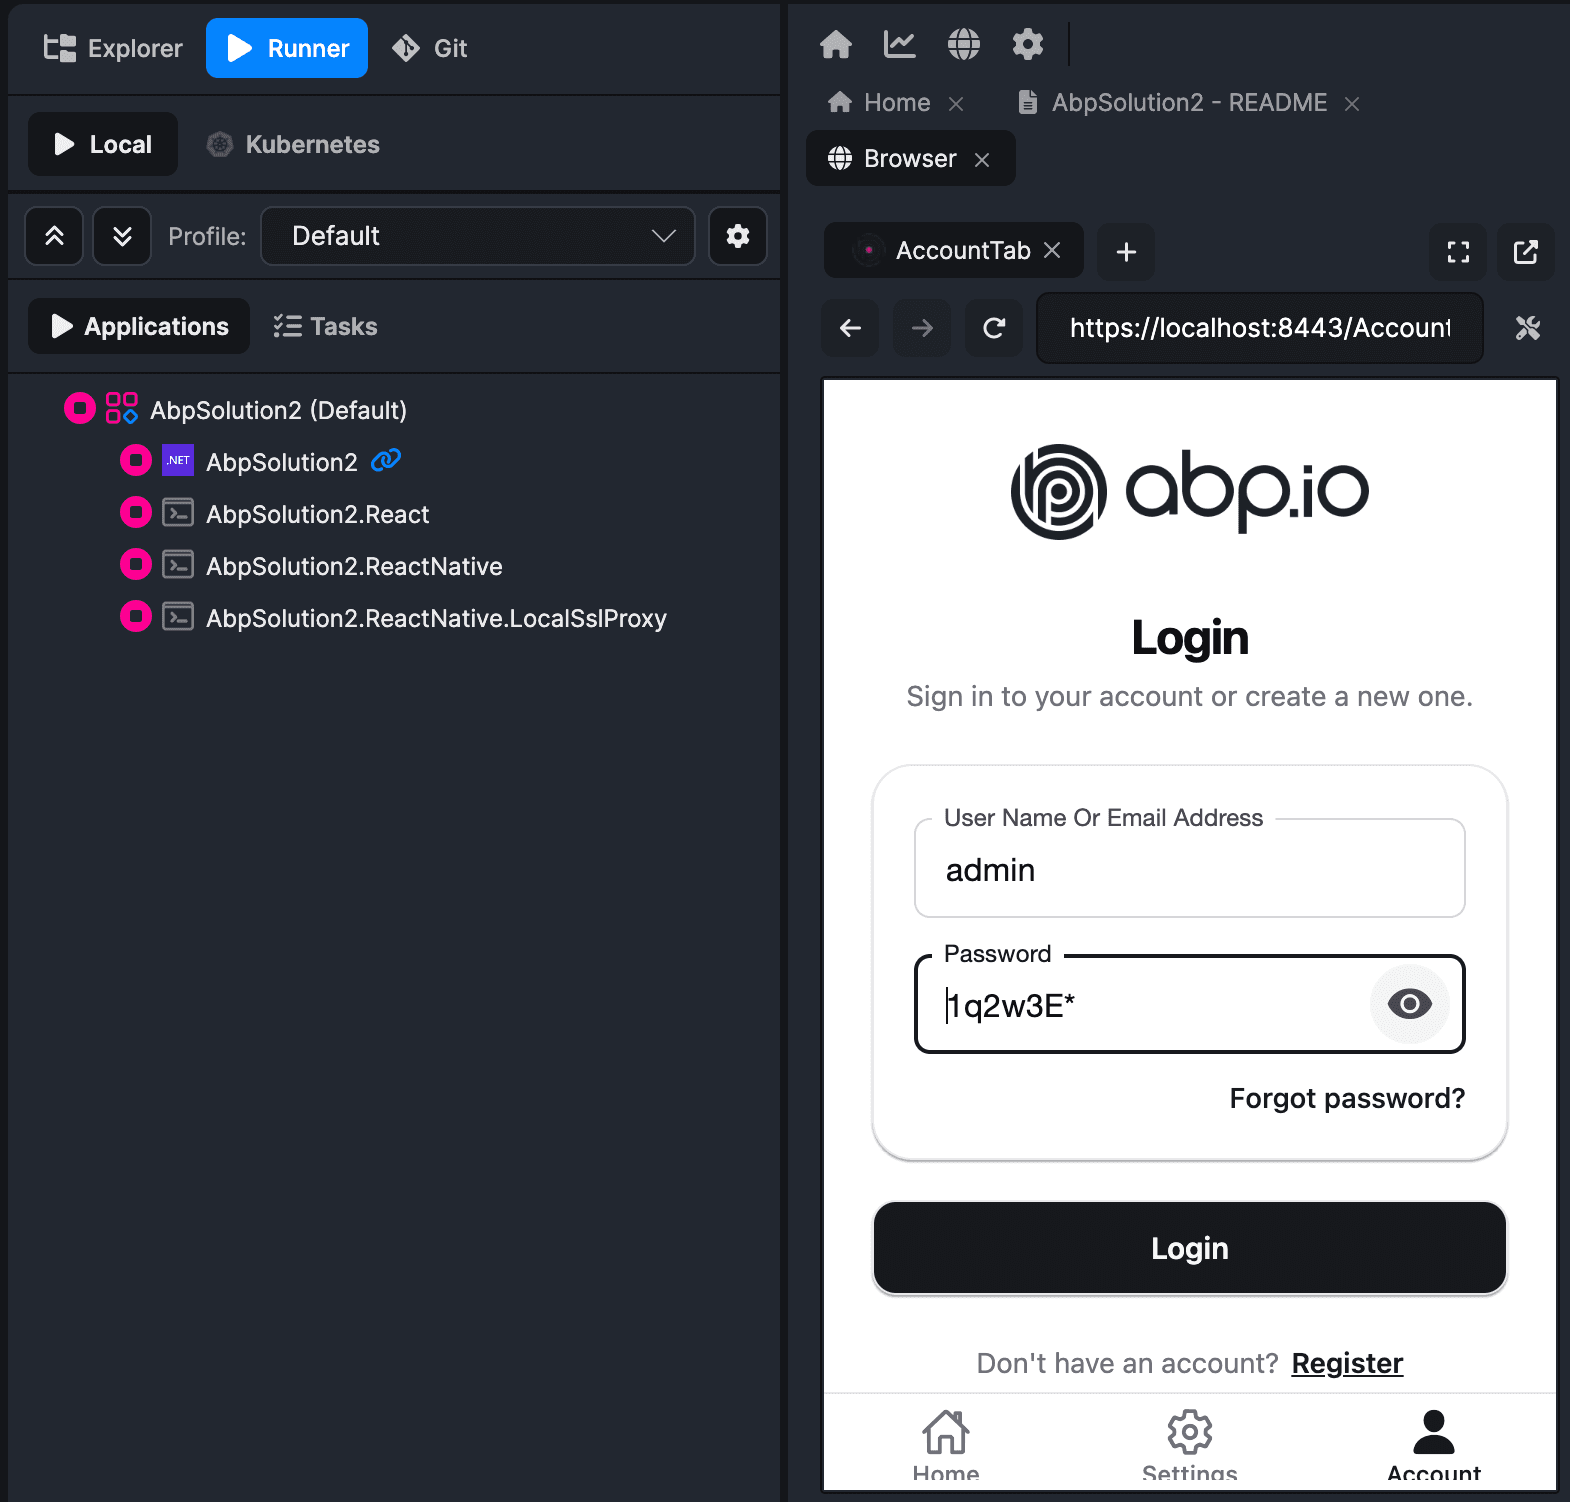Screen dimensions: 1570x1502
Task: Click the URL address bar
Action: (1260, 328)
